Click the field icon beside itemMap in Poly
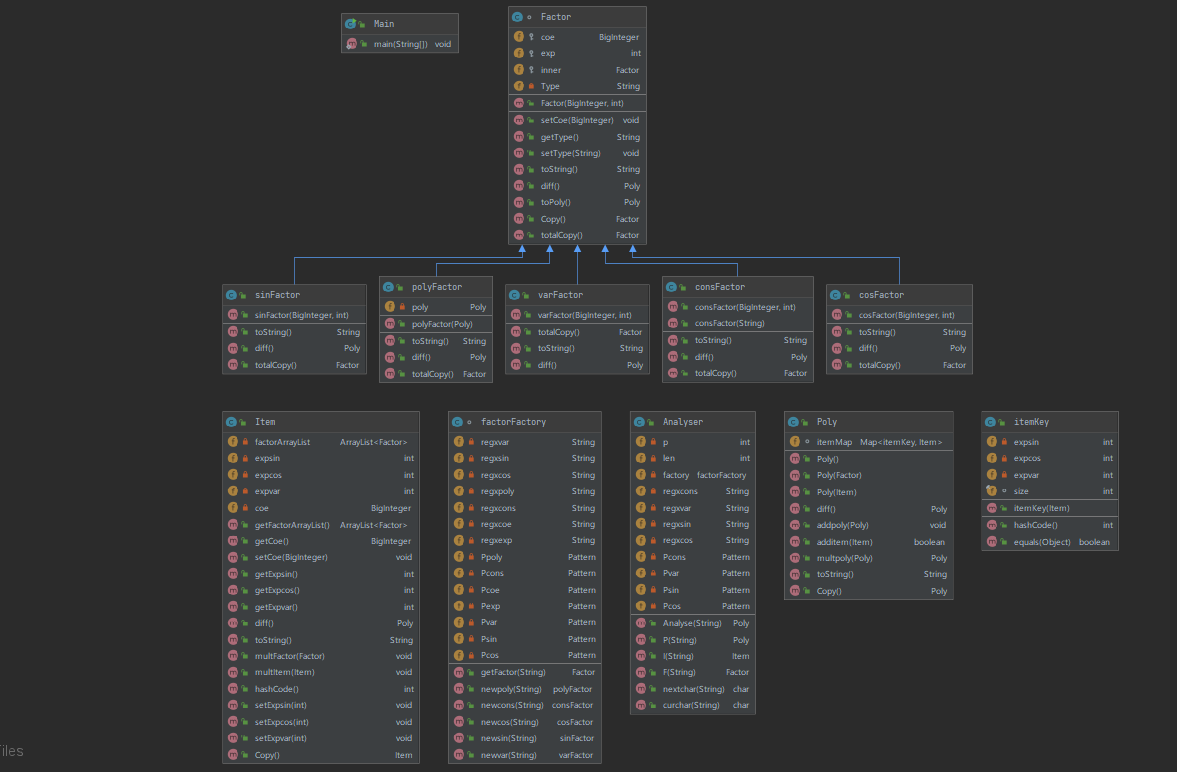The height and width of the screenshot is (772, 1177). click(794, 442)
